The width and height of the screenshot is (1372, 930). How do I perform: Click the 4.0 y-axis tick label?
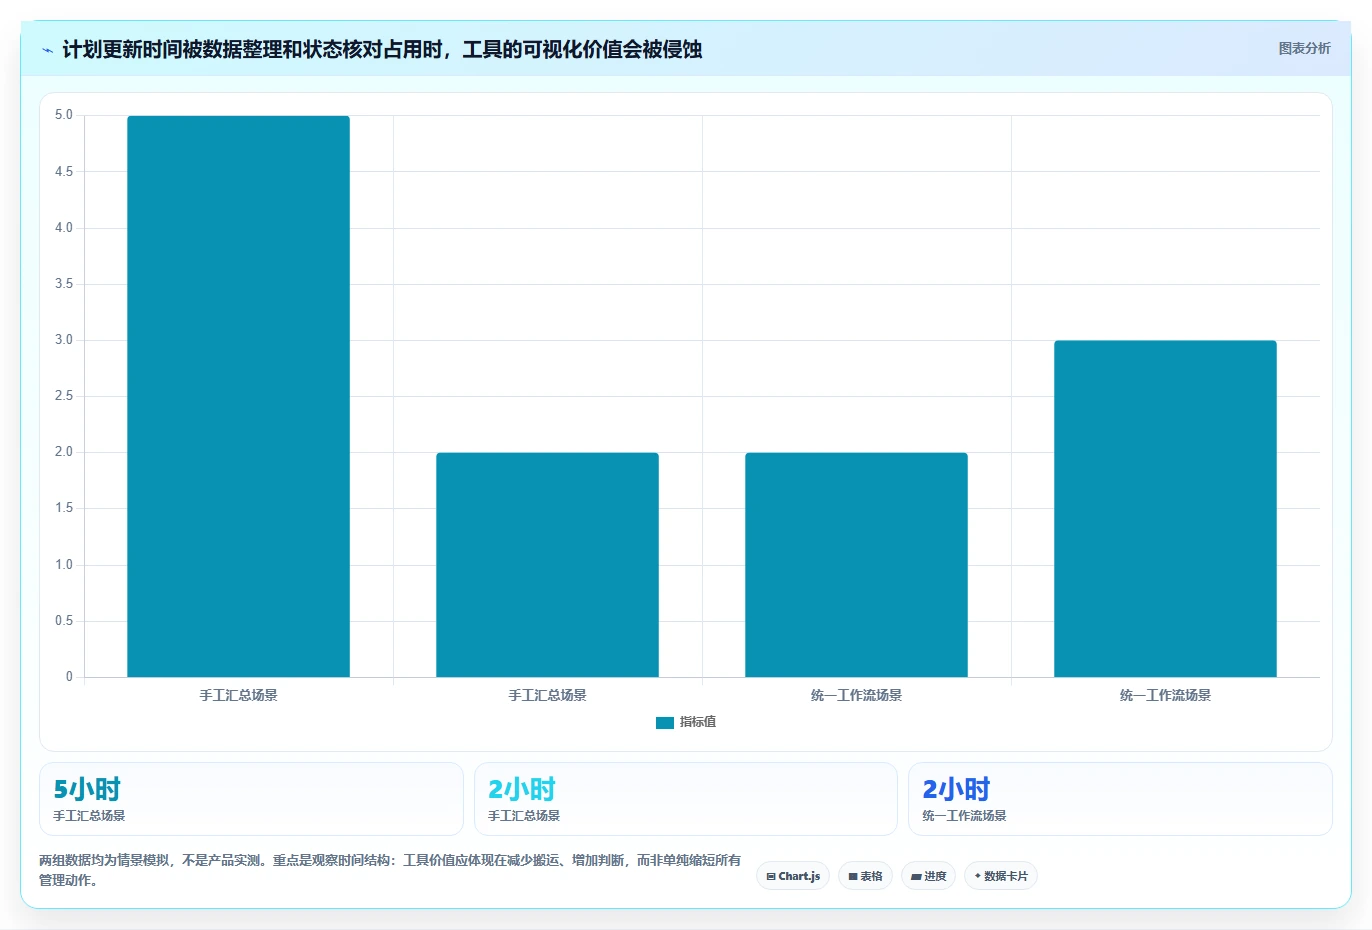(x=64, y=228)
